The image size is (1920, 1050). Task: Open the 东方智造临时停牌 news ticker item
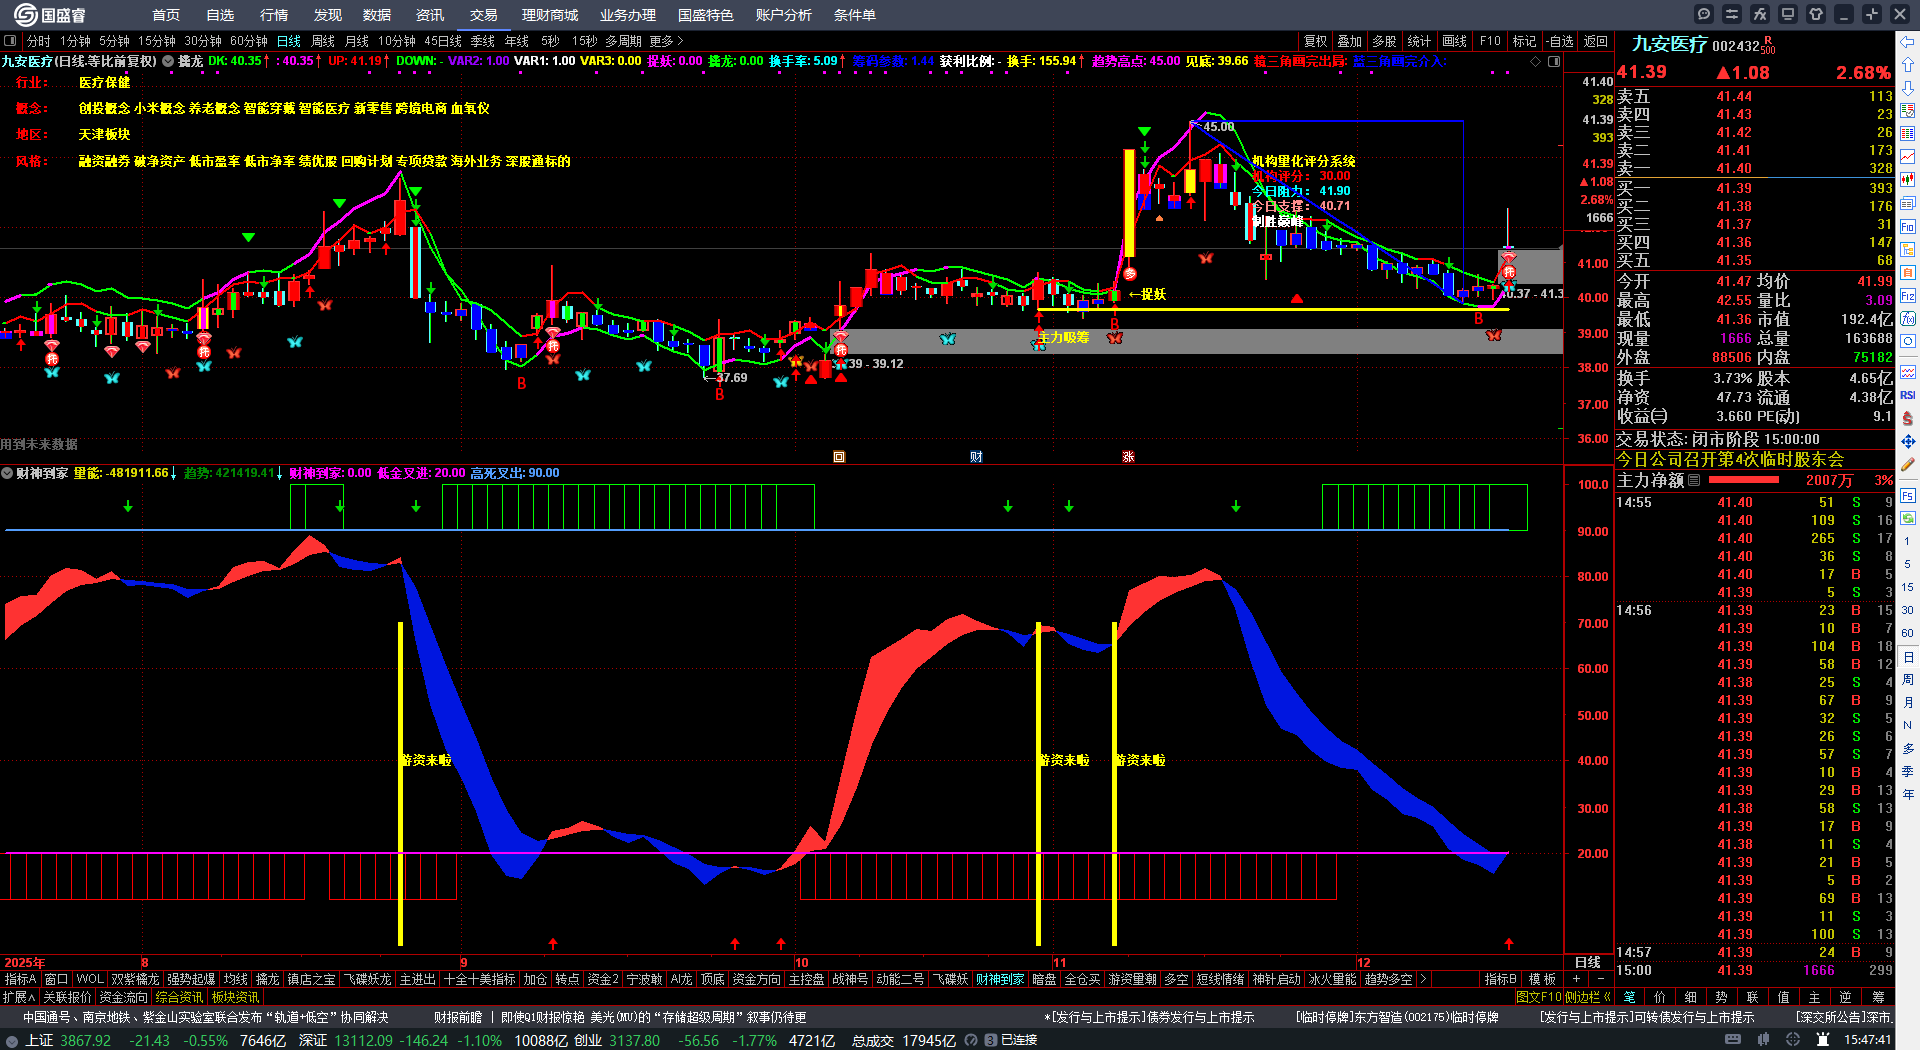[x=1397, y=1017]
